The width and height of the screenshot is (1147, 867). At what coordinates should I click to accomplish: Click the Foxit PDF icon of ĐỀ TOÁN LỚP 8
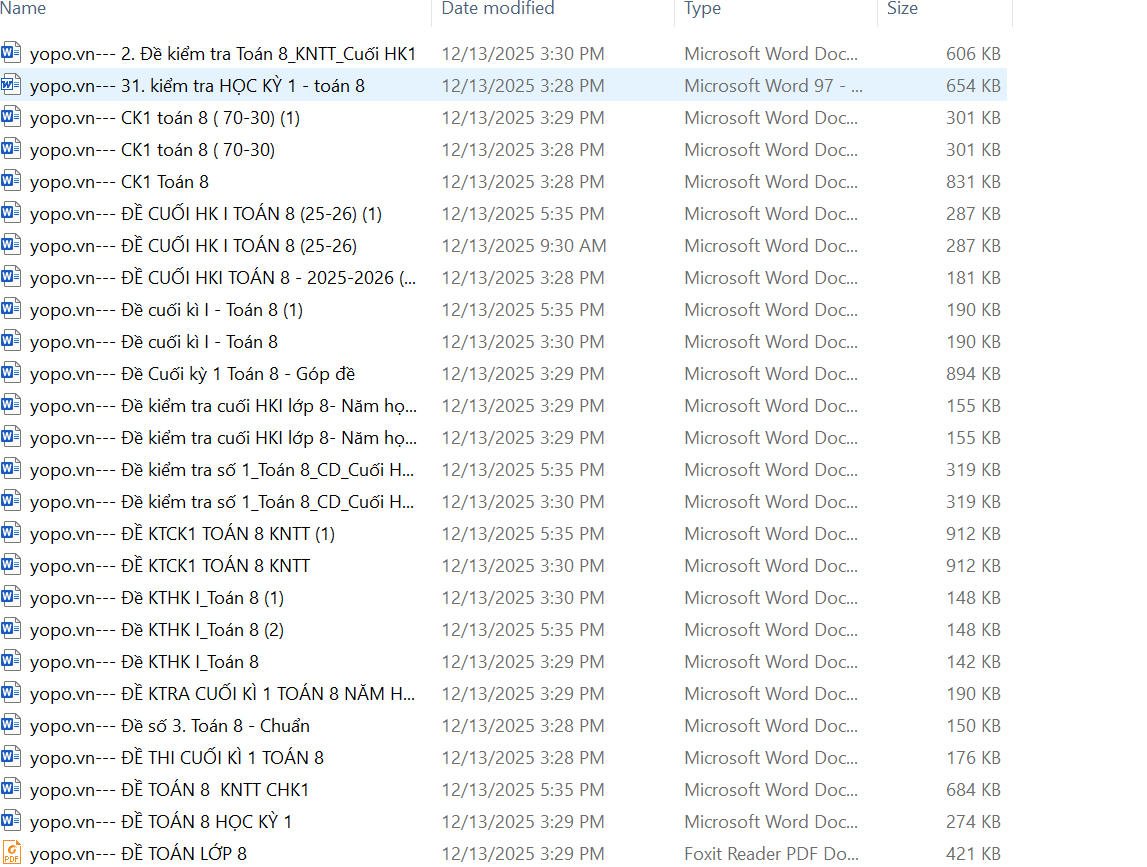tap(12, 853)
